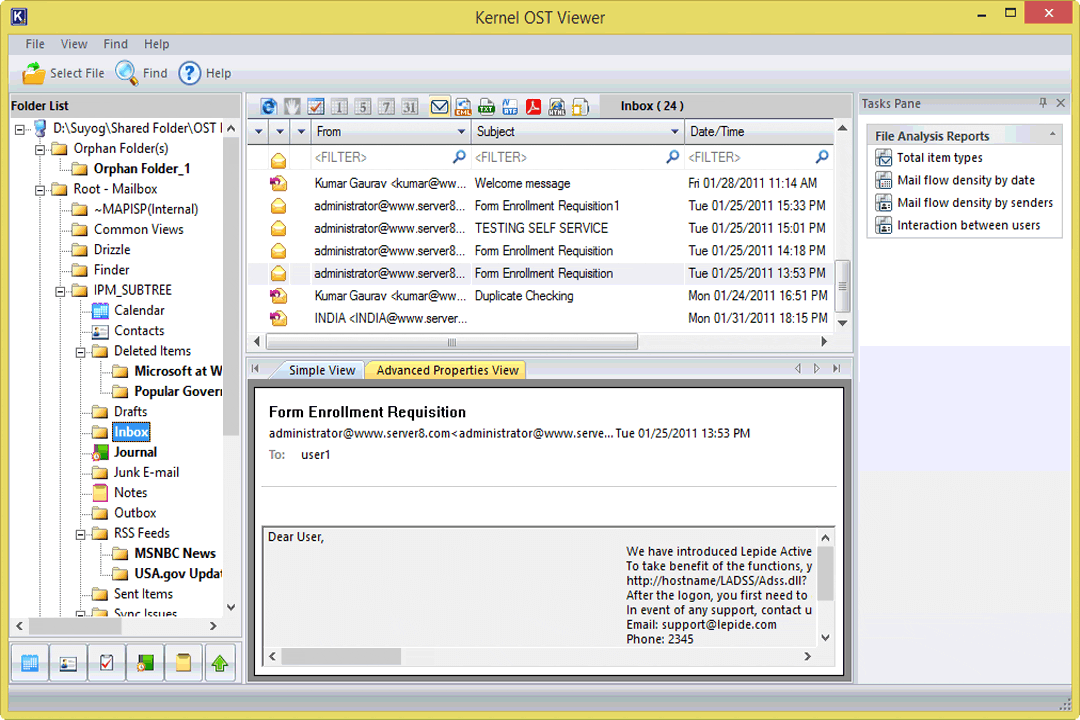1080x720 pixels.
Task: Open the From column filter dropdown
Action: tap(462, 131)
